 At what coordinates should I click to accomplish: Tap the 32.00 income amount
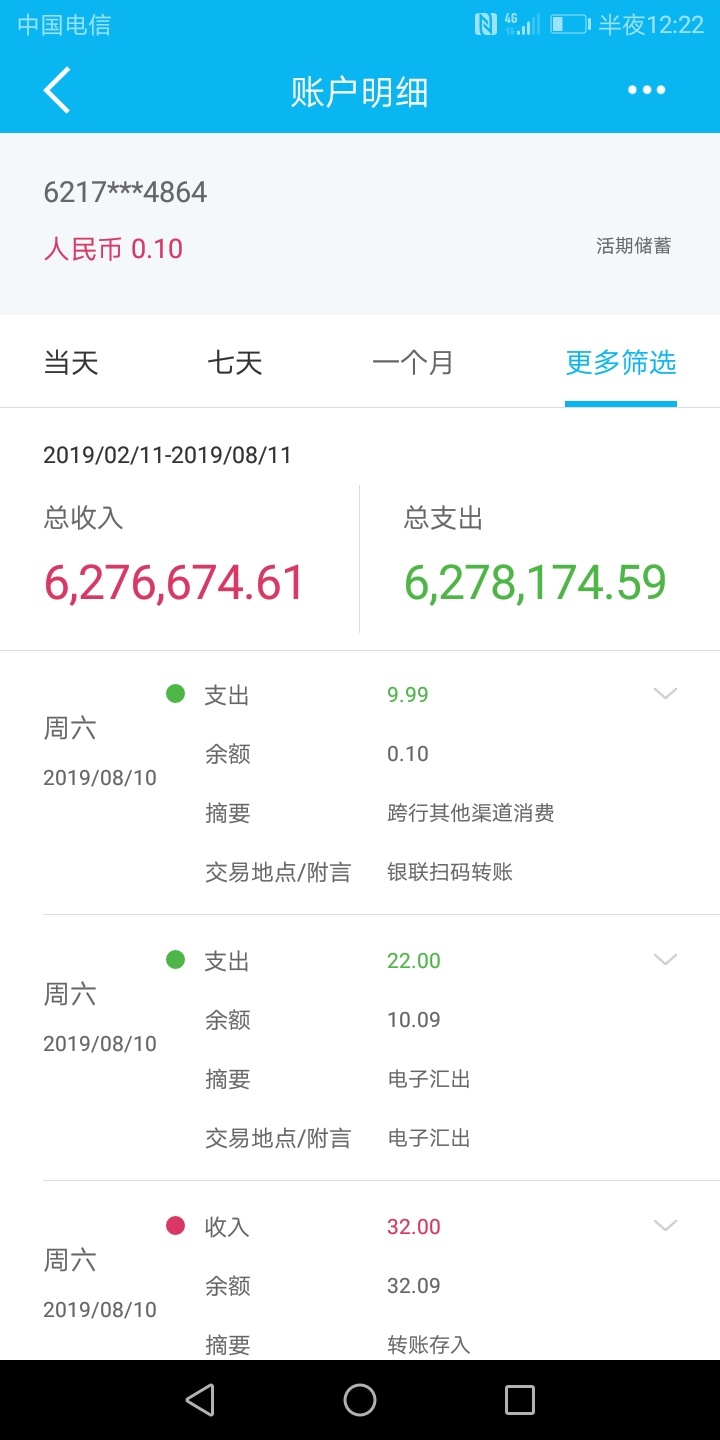pos(414,1227)
